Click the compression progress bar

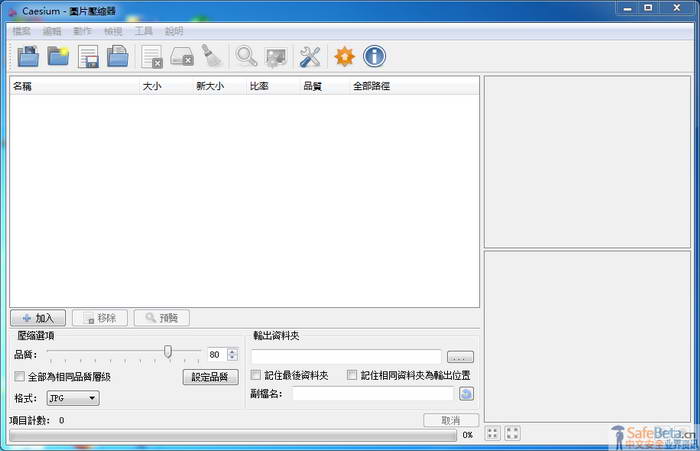(233, 435)
